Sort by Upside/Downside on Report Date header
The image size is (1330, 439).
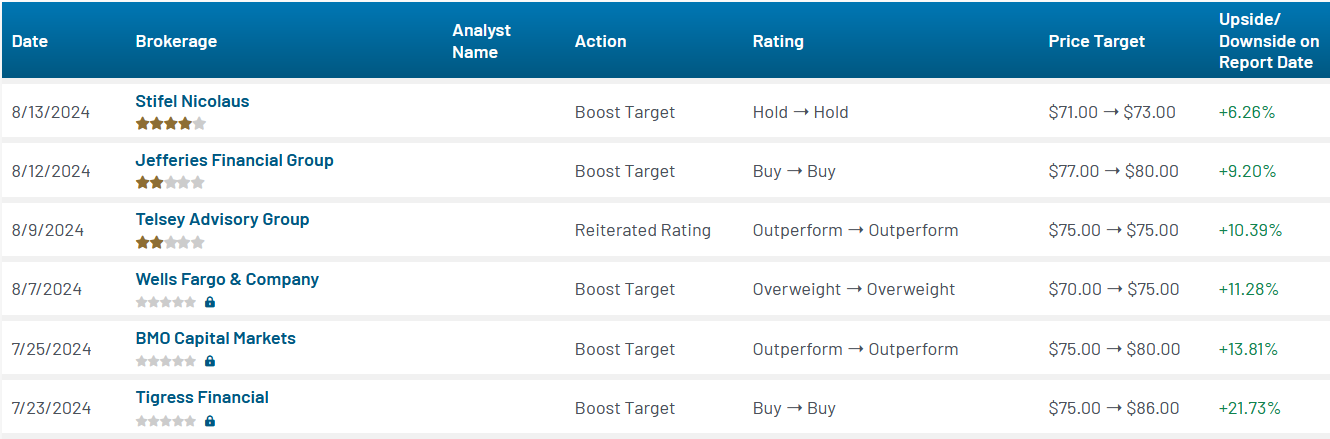point(1269,41)
